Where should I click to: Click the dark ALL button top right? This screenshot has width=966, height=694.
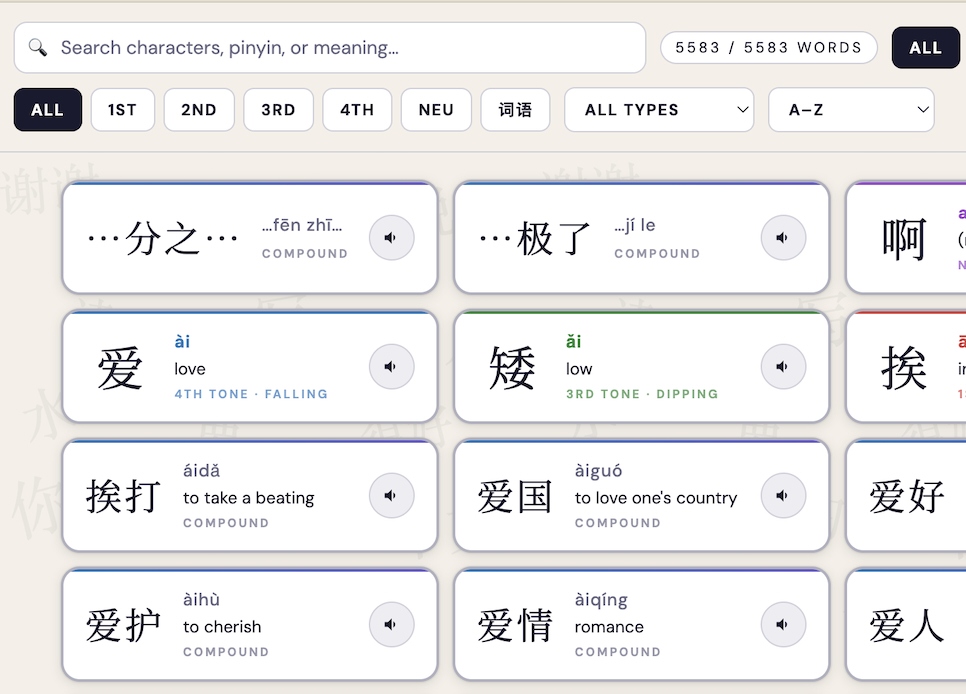[925, 47]
